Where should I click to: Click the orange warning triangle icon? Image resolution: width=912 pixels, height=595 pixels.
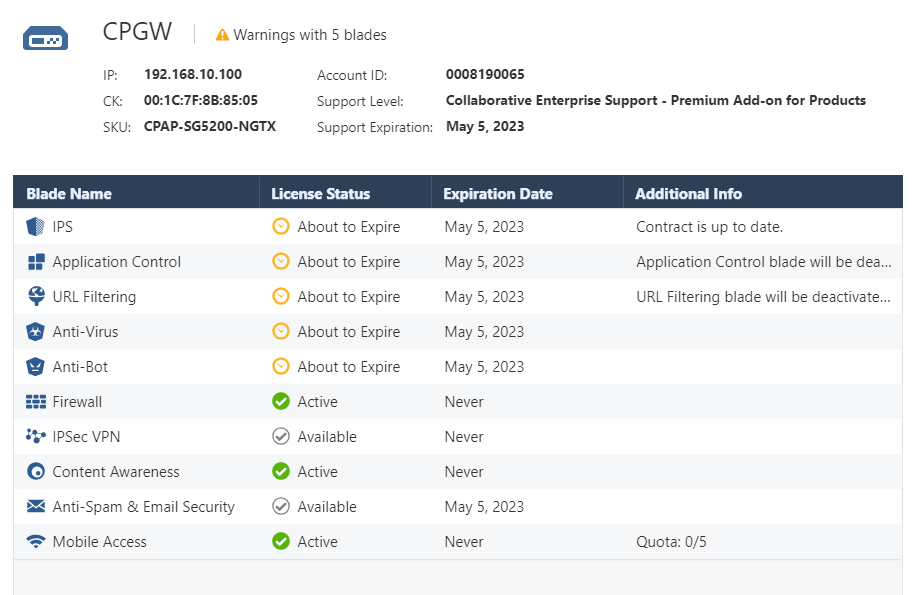click(222, 35)
